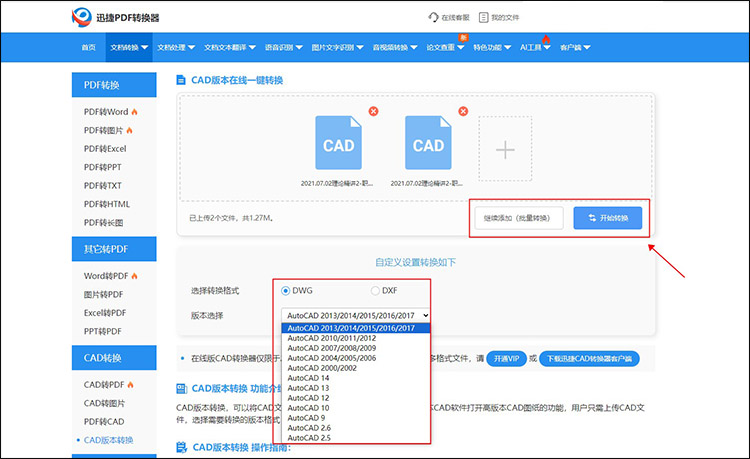This screenshot has width=750, height=459.
Task: Open 语音识别 navigation menu
Action: click(x=284, y=47)
